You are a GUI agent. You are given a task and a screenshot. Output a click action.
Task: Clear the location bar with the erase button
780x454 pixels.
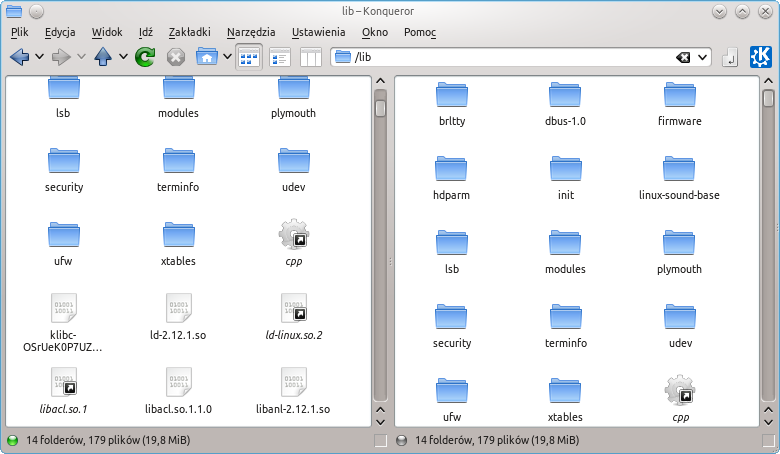[683, 57]
